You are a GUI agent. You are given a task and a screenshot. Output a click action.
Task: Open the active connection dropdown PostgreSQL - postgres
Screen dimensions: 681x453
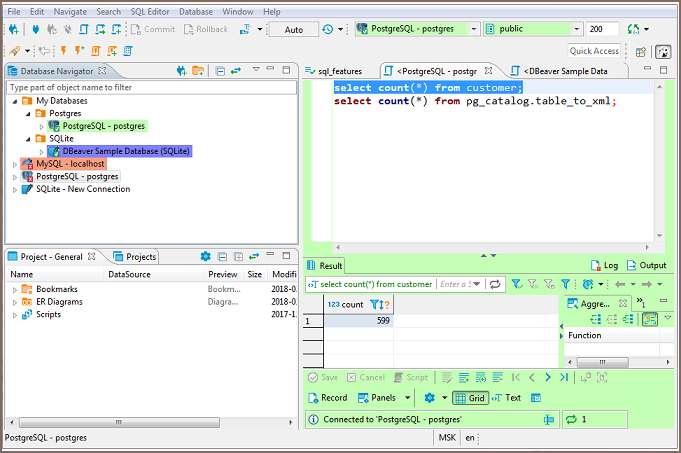coord(416,29)
